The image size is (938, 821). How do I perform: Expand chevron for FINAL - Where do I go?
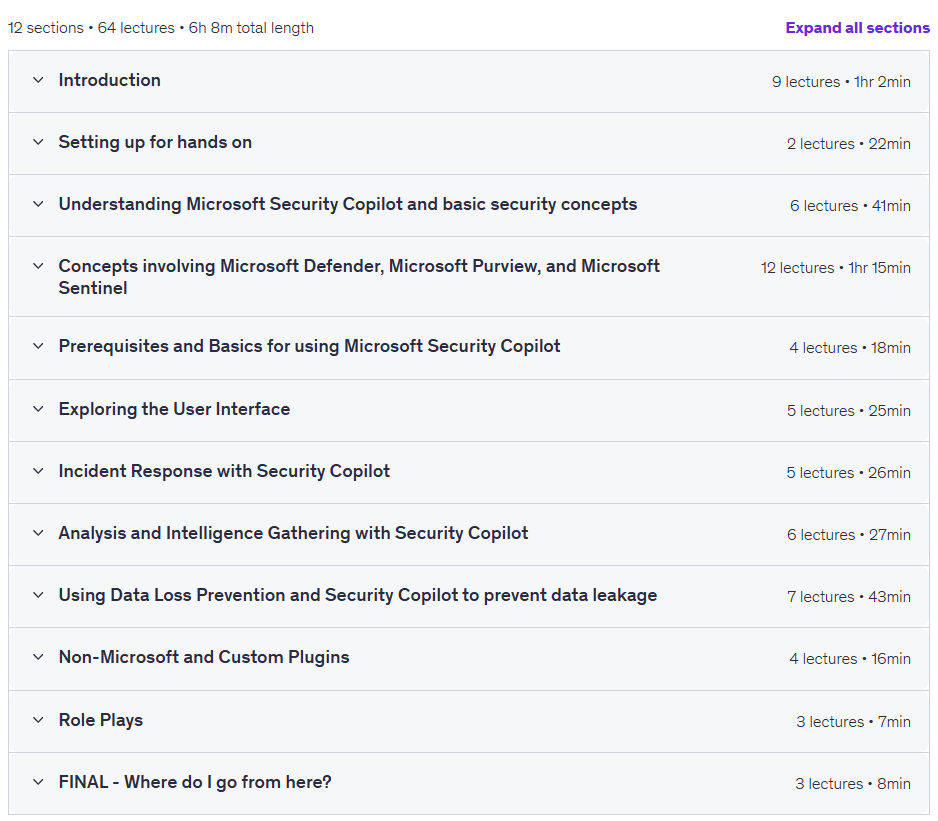point(38,782)
